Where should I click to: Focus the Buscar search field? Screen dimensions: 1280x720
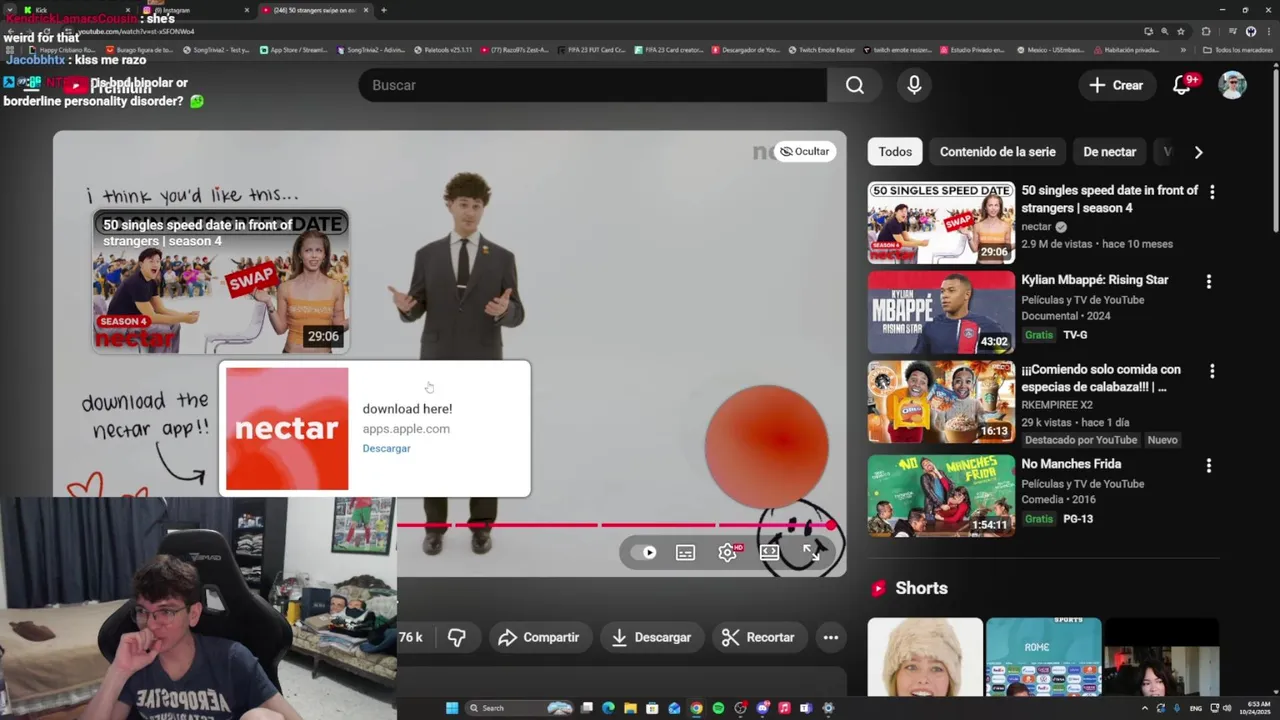pos(593,85)
